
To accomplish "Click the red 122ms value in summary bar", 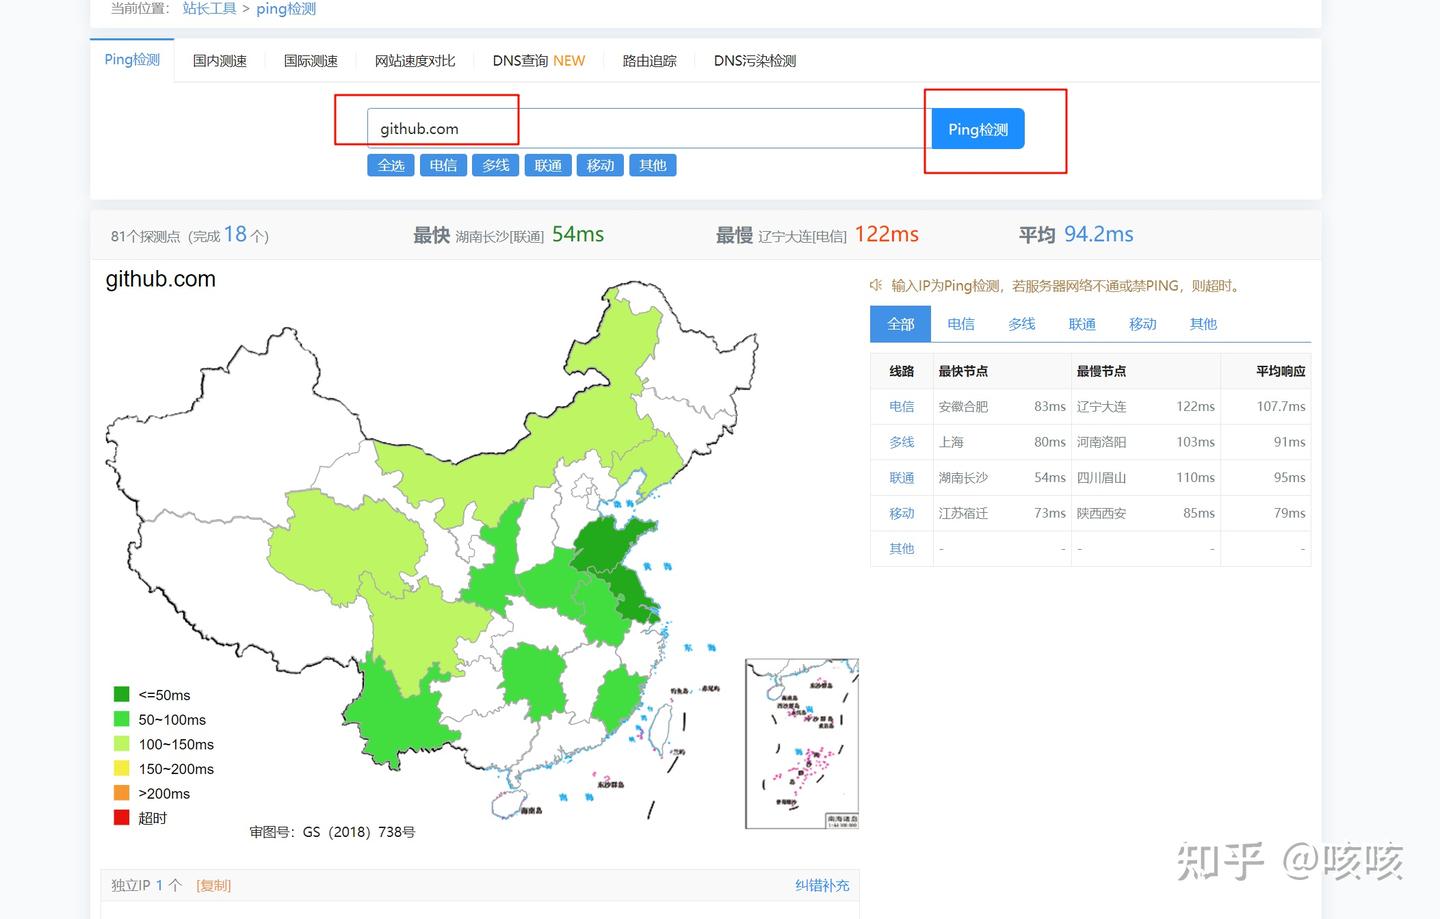I will pos(887,234).
